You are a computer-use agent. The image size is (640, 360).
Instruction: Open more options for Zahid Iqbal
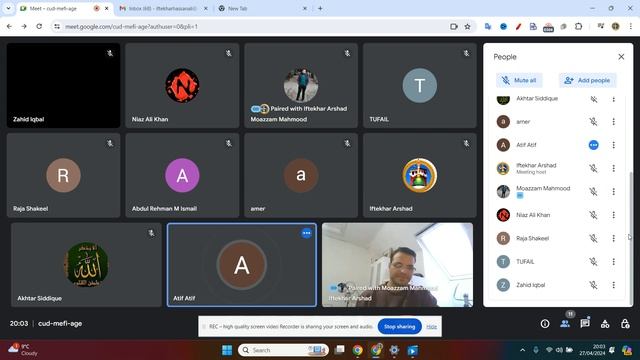[x=613, y=285]
